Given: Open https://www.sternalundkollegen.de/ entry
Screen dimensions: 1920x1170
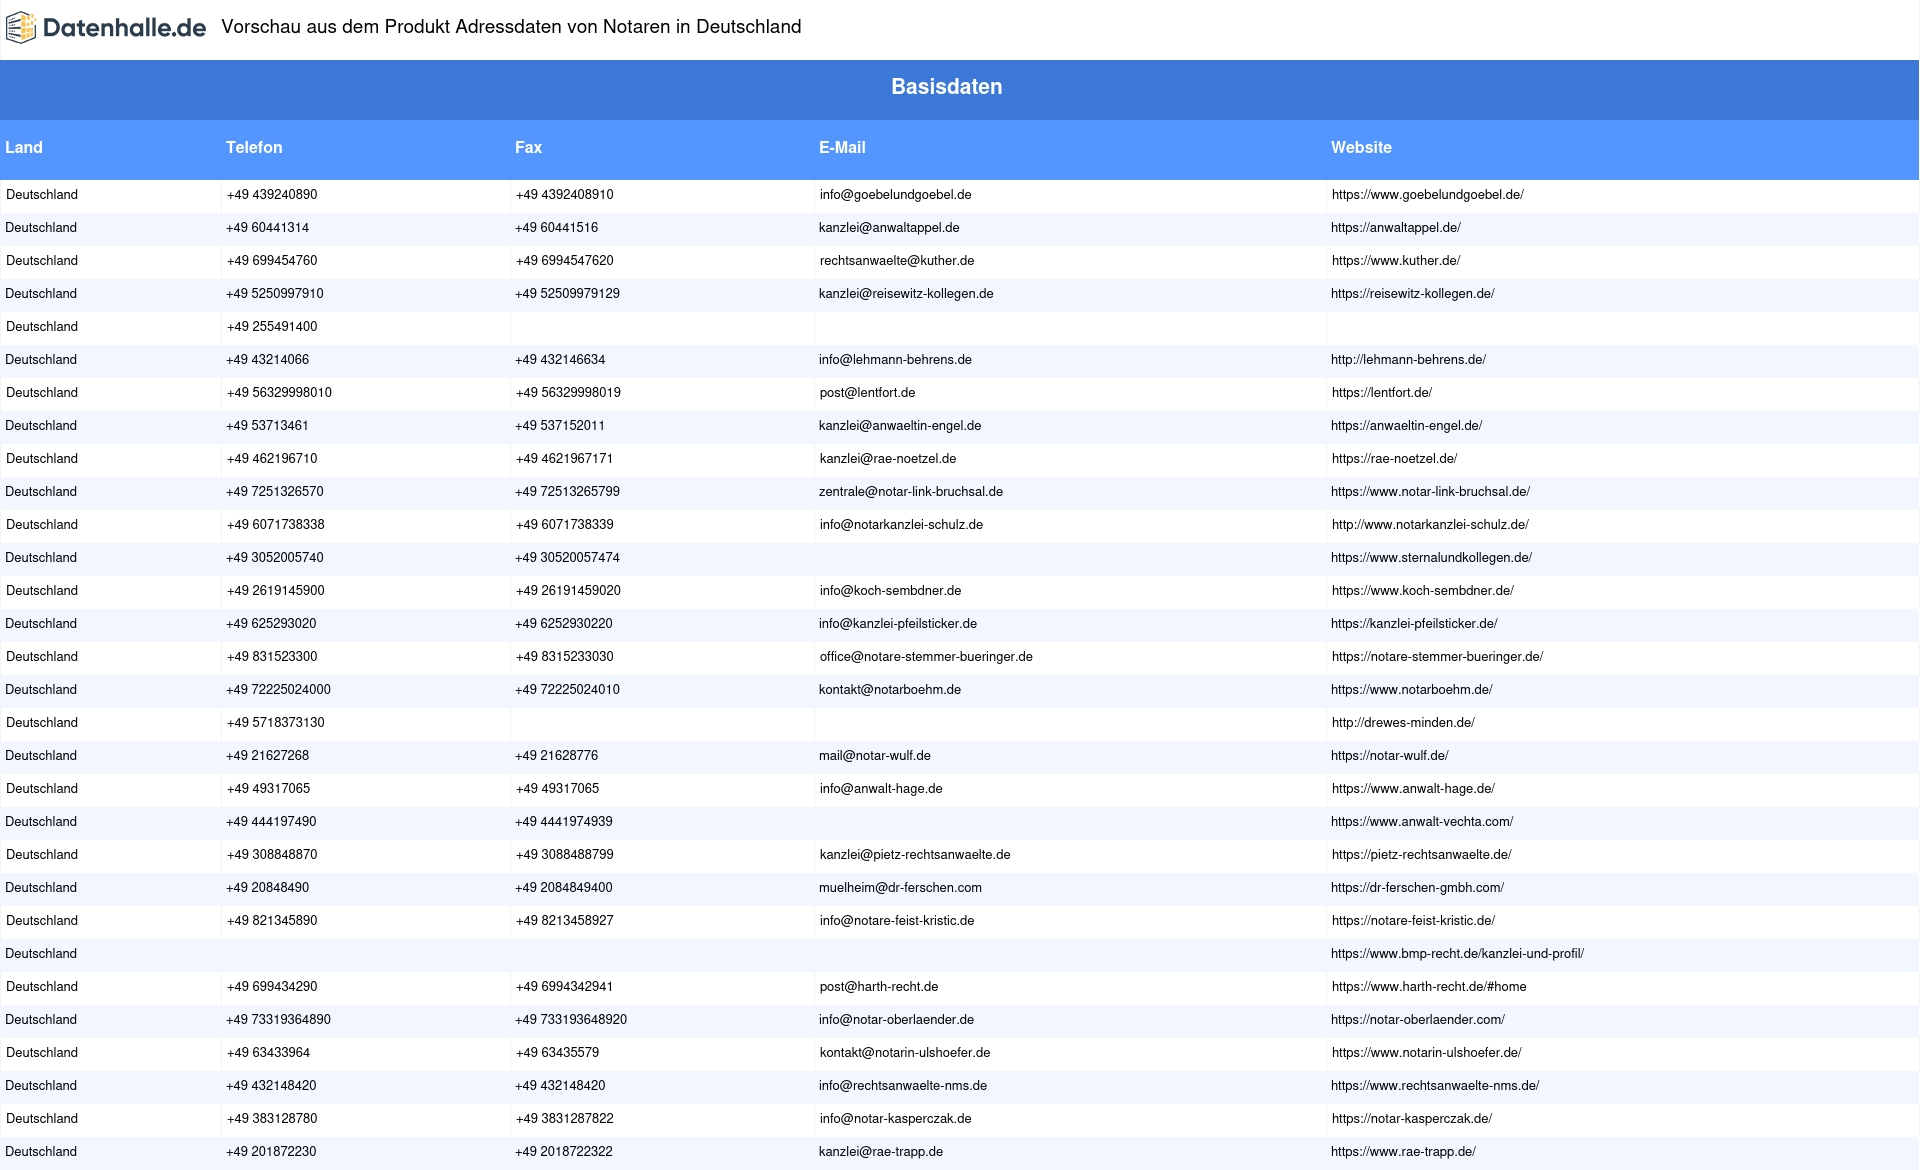Looking at the screenshot, I should click(1431, 558).
